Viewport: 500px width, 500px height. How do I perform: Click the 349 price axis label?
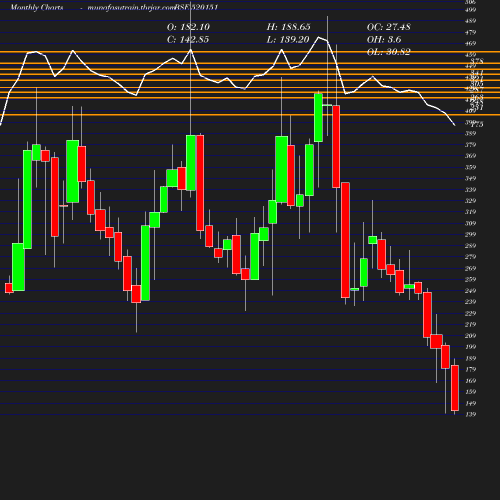point(470,178)
